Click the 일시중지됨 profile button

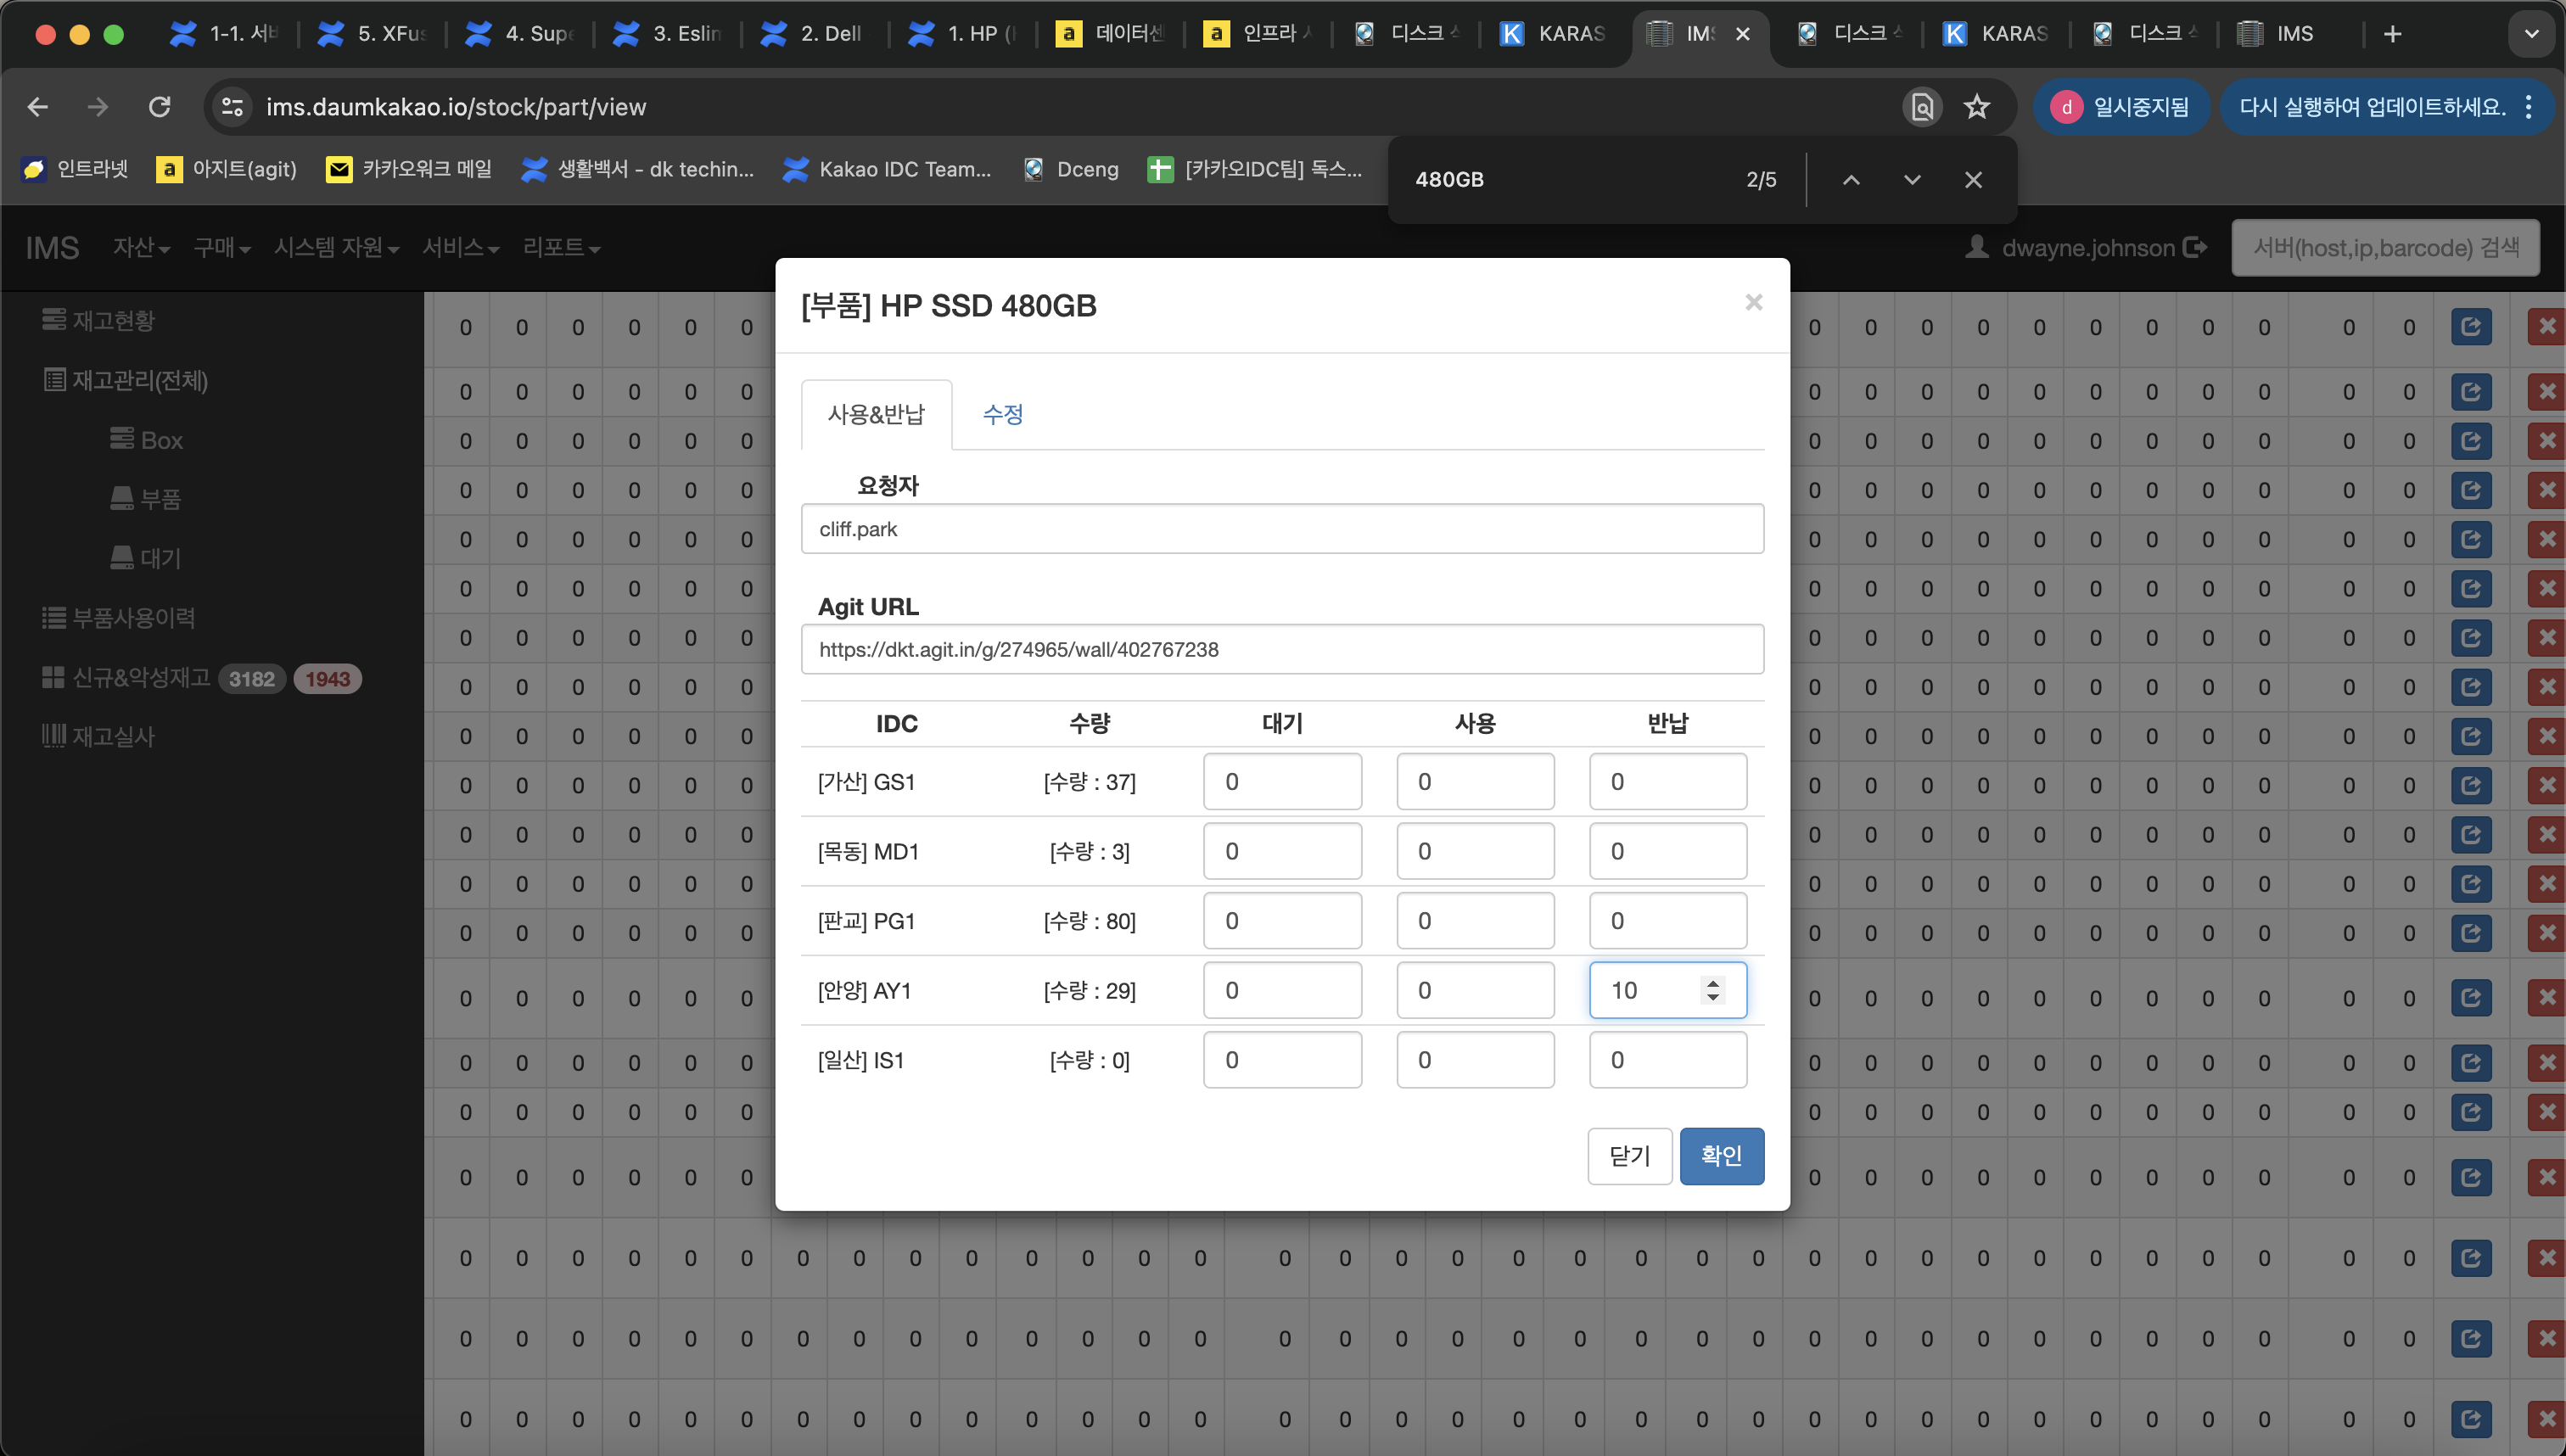tap(2121, 107)
